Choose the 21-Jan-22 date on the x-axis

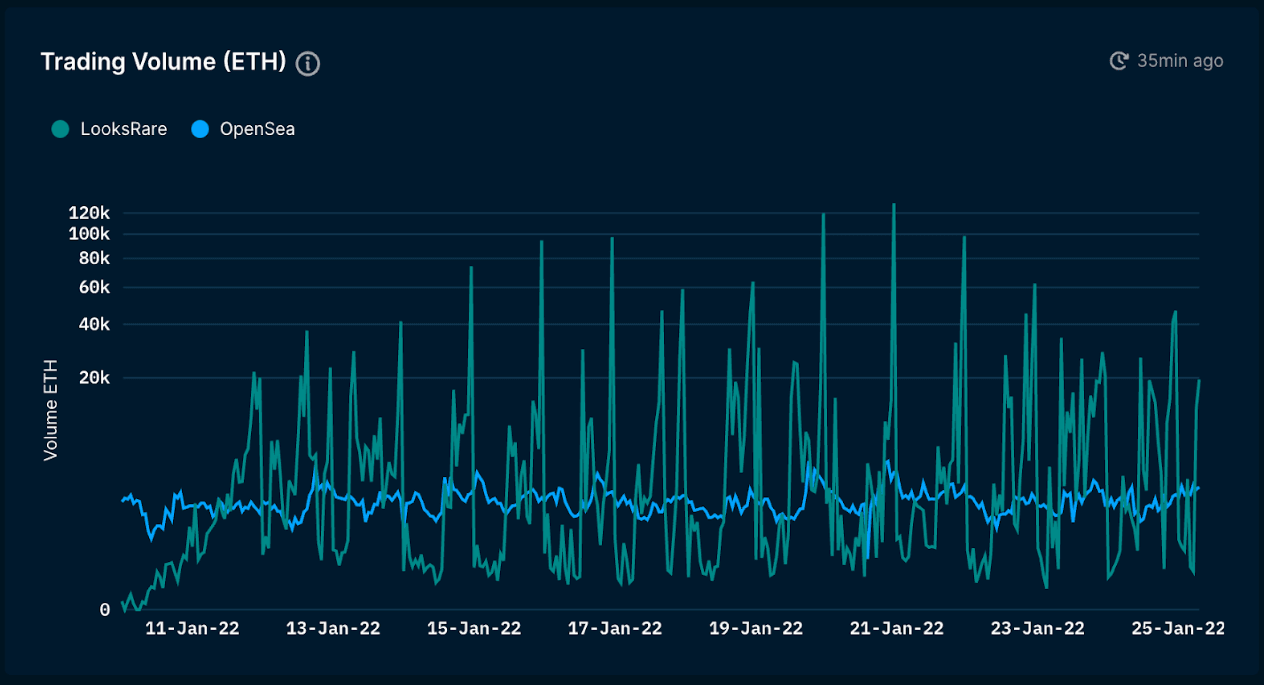tap(897, 629)
